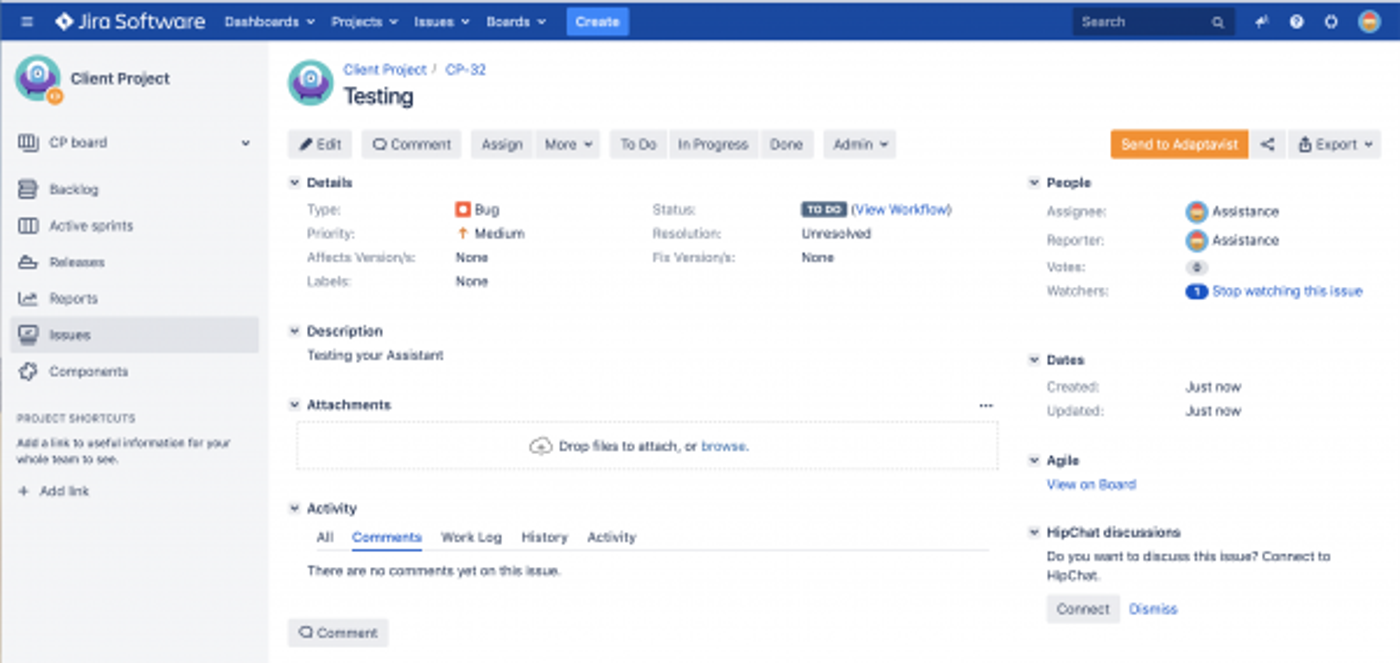Image resolution: width=1400 pixels, height=663 pixels.
Task: Collapse the Attachments section
Action: [294, 405]
